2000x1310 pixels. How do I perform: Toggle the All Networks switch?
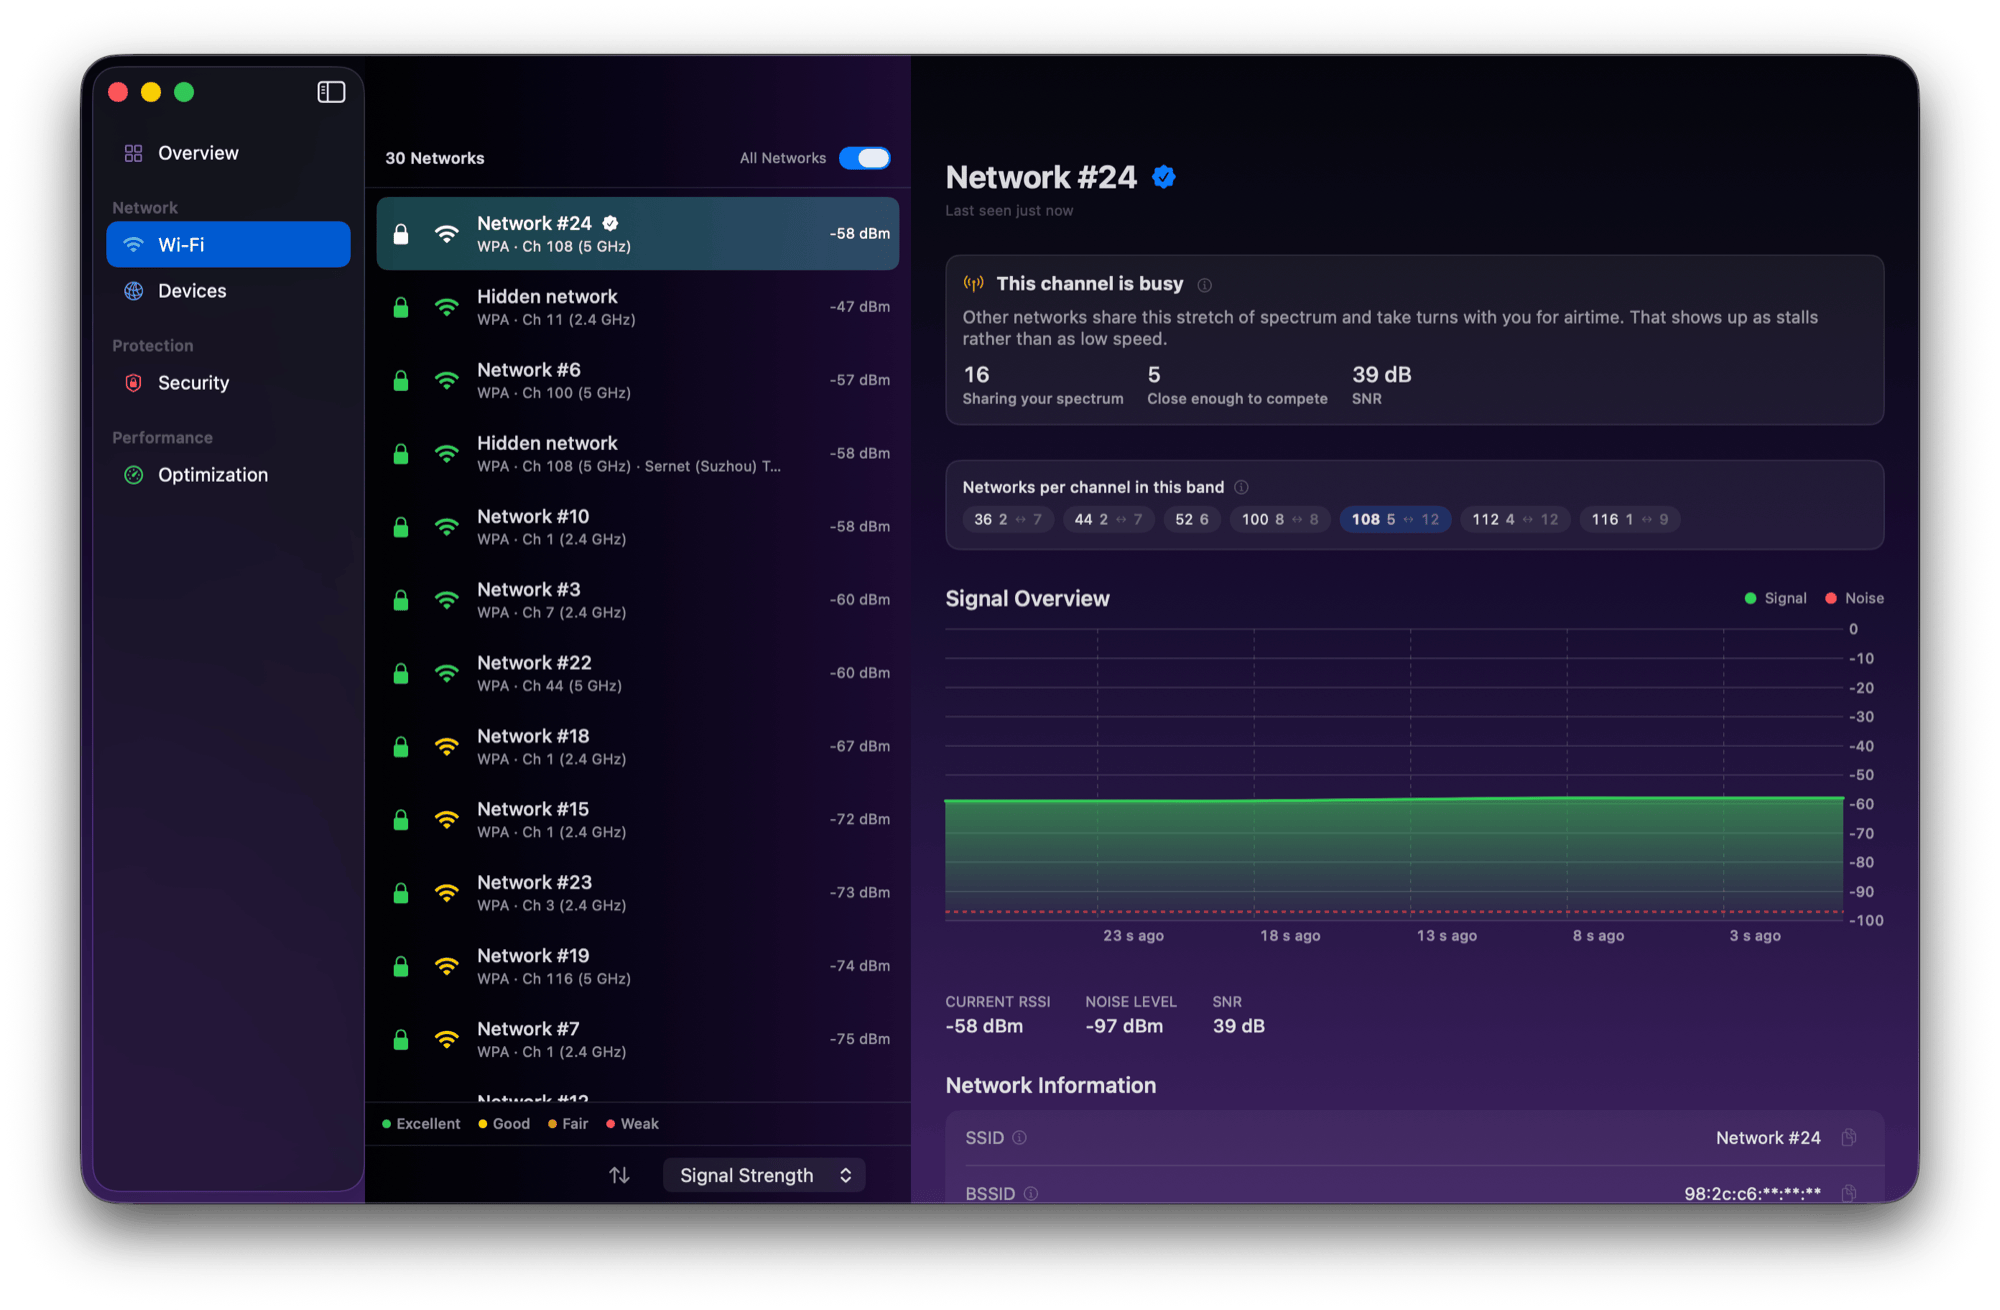click(865, 158)
